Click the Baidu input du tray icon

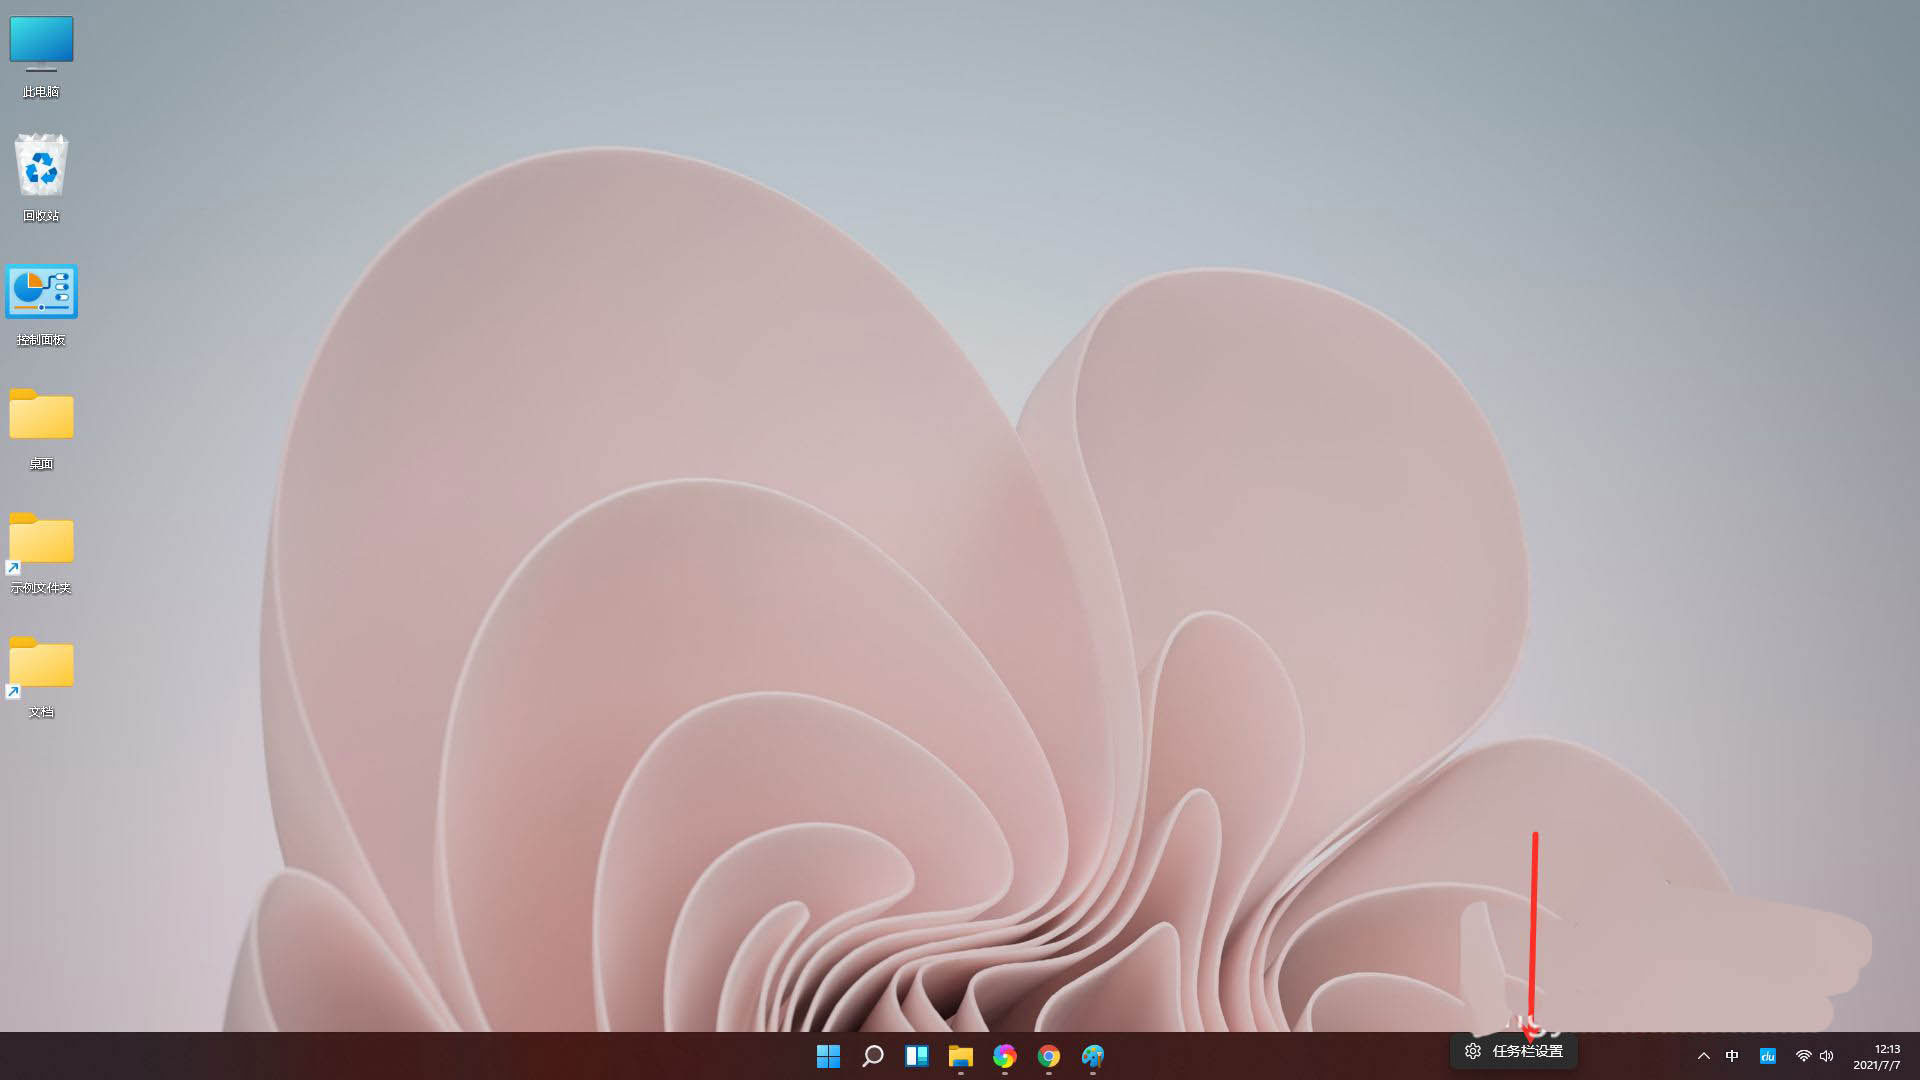pyautogui.click(x=1767, y=1055)
